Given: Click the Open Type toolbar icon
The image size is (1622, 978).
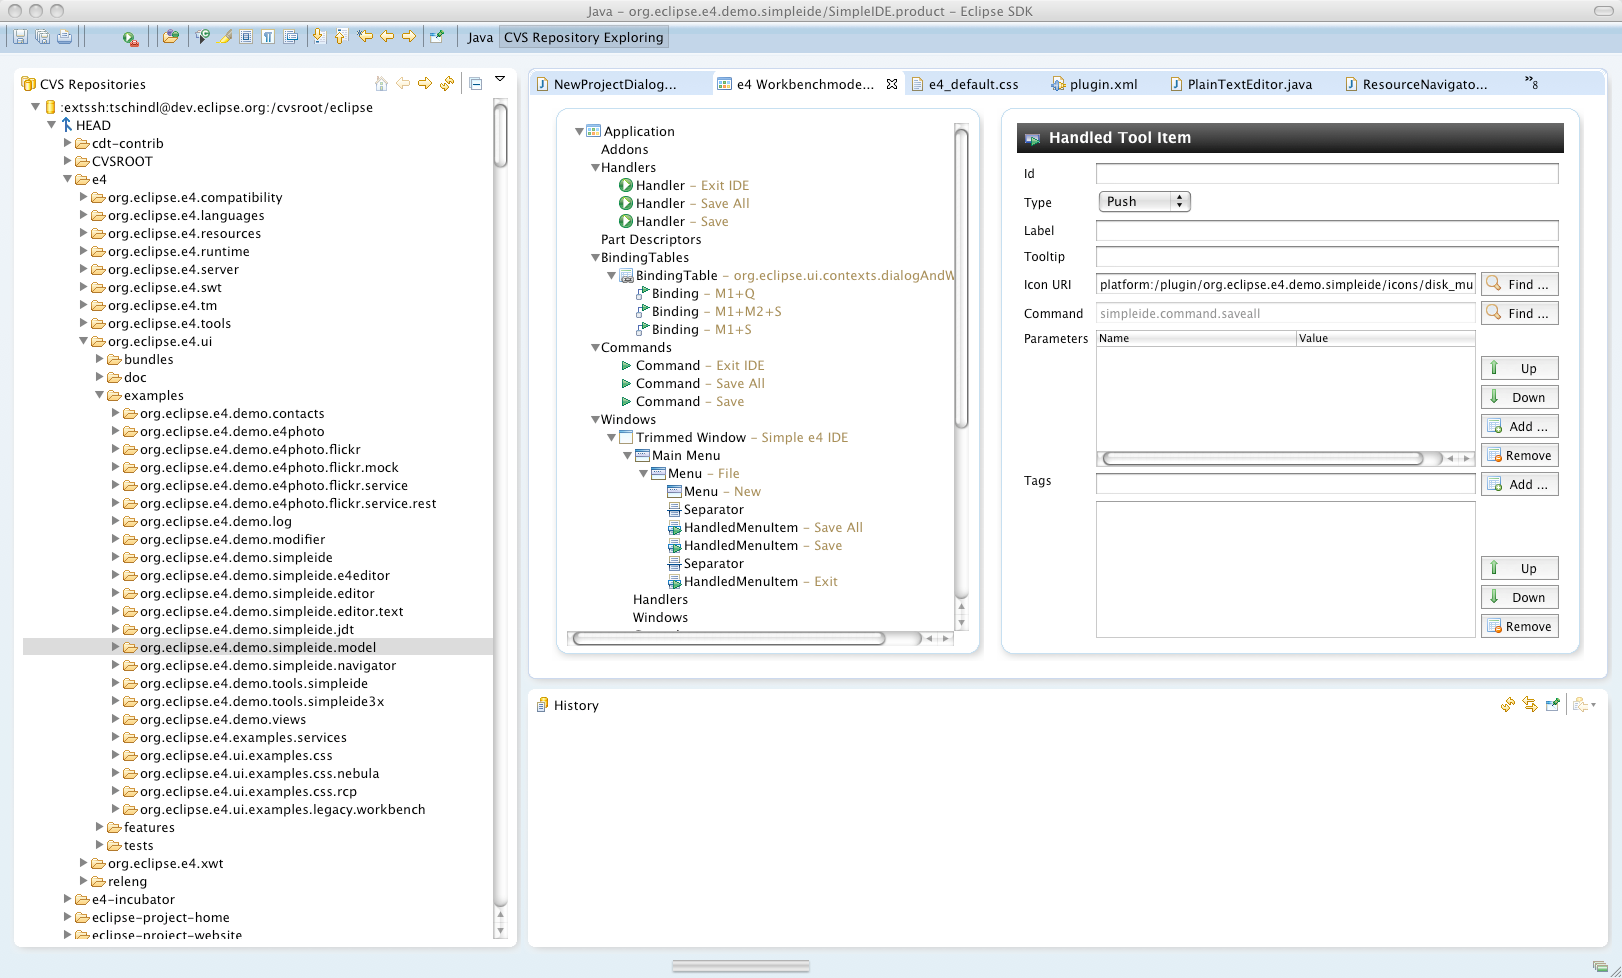Looking at the screenshot, I should click(x=203, y=37).
